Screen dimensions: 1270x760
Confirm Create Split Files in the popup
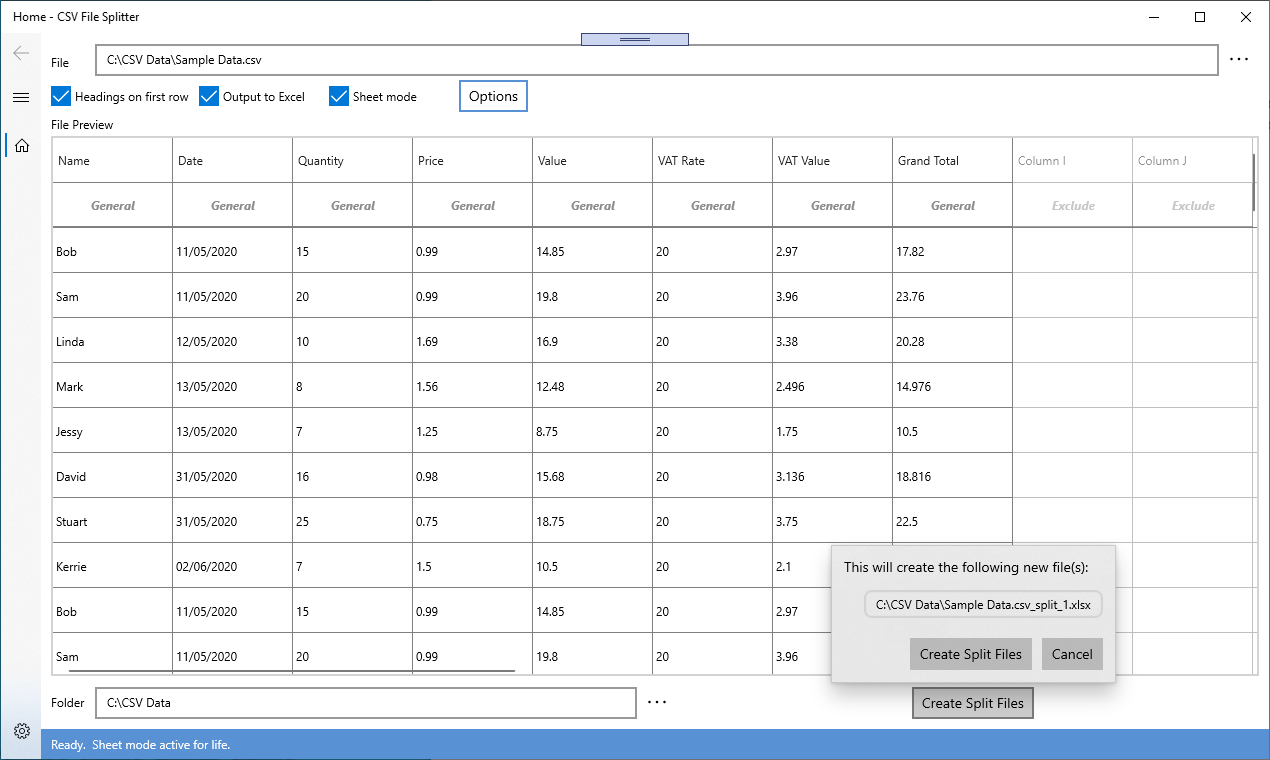970,653
